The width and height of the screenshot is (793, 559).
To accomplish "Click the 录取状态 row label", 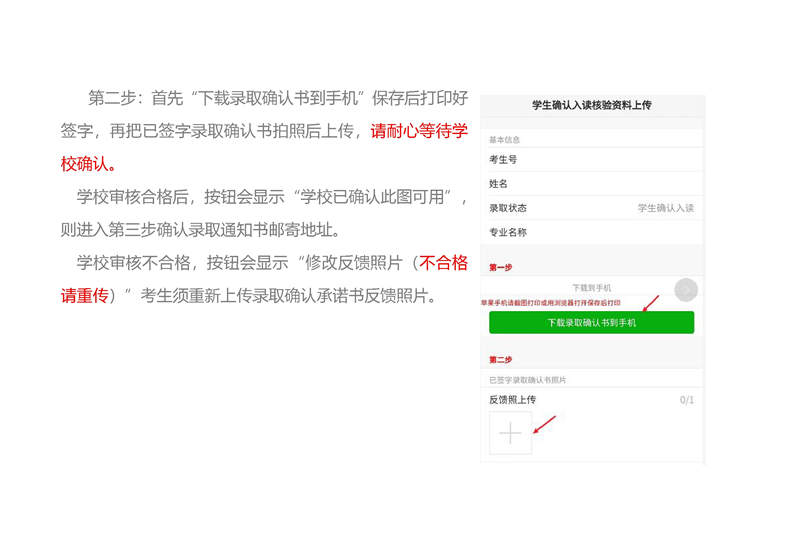I will (508, 208).
